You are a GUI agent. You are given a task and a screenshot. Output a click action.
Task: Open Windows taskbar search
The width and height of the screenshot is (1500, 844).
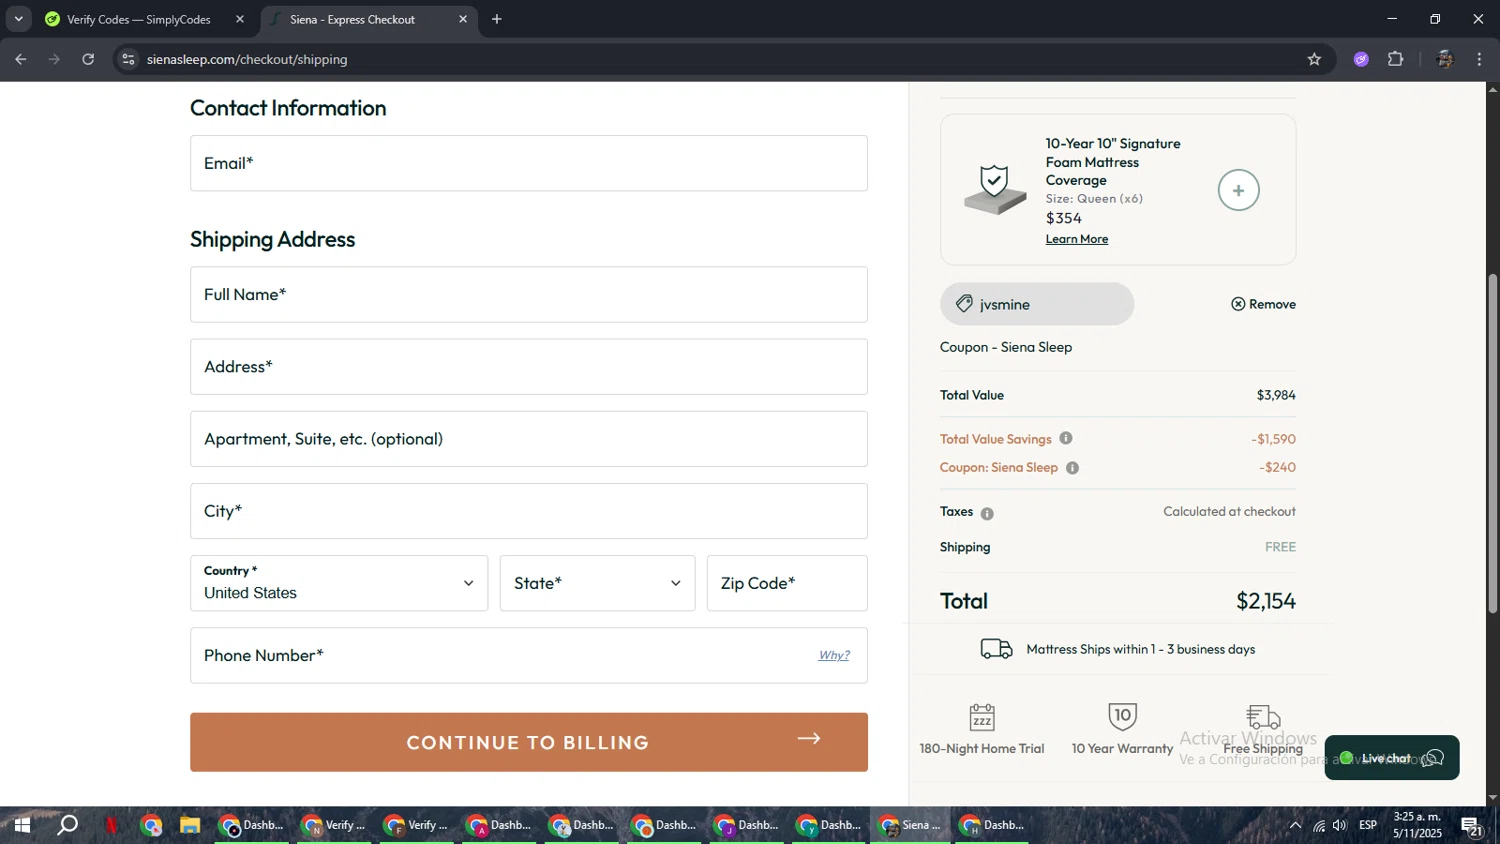coord(67,825)
